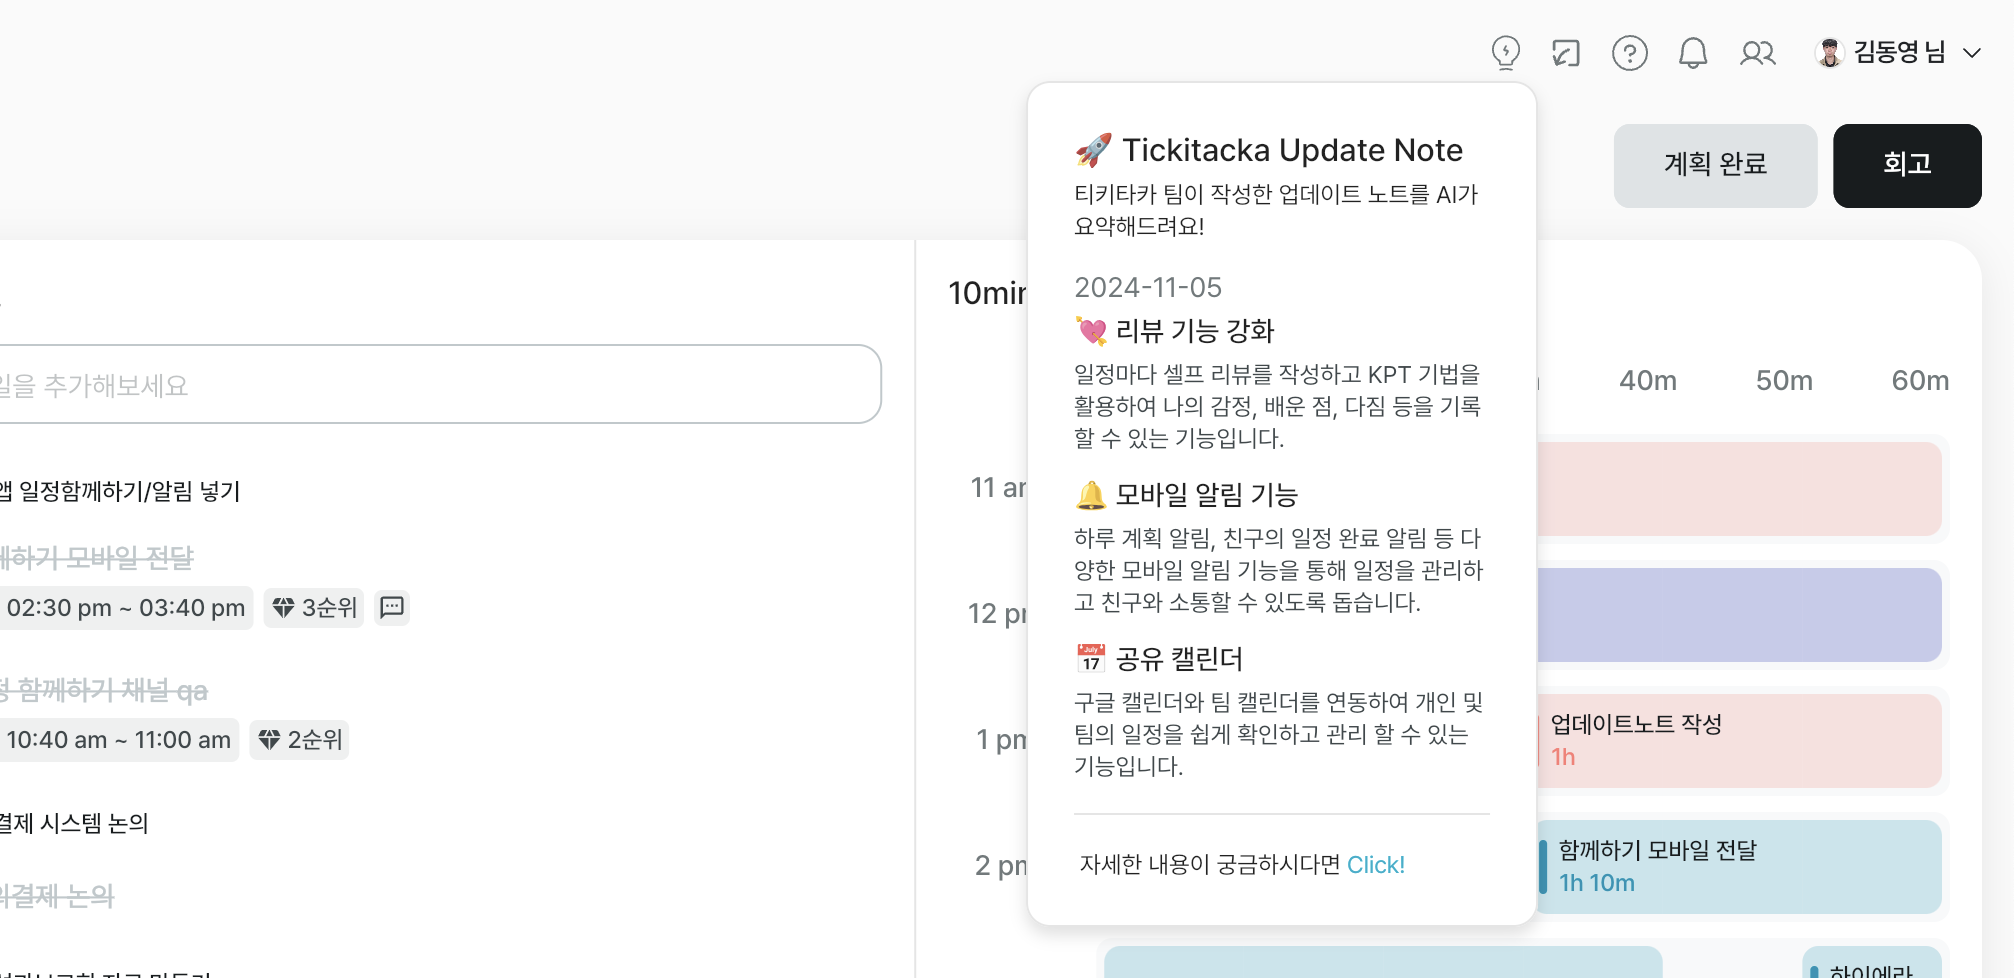
Task: Select the 함께하기 모바일 전달 schedule block
Action: pos(1738,866)
